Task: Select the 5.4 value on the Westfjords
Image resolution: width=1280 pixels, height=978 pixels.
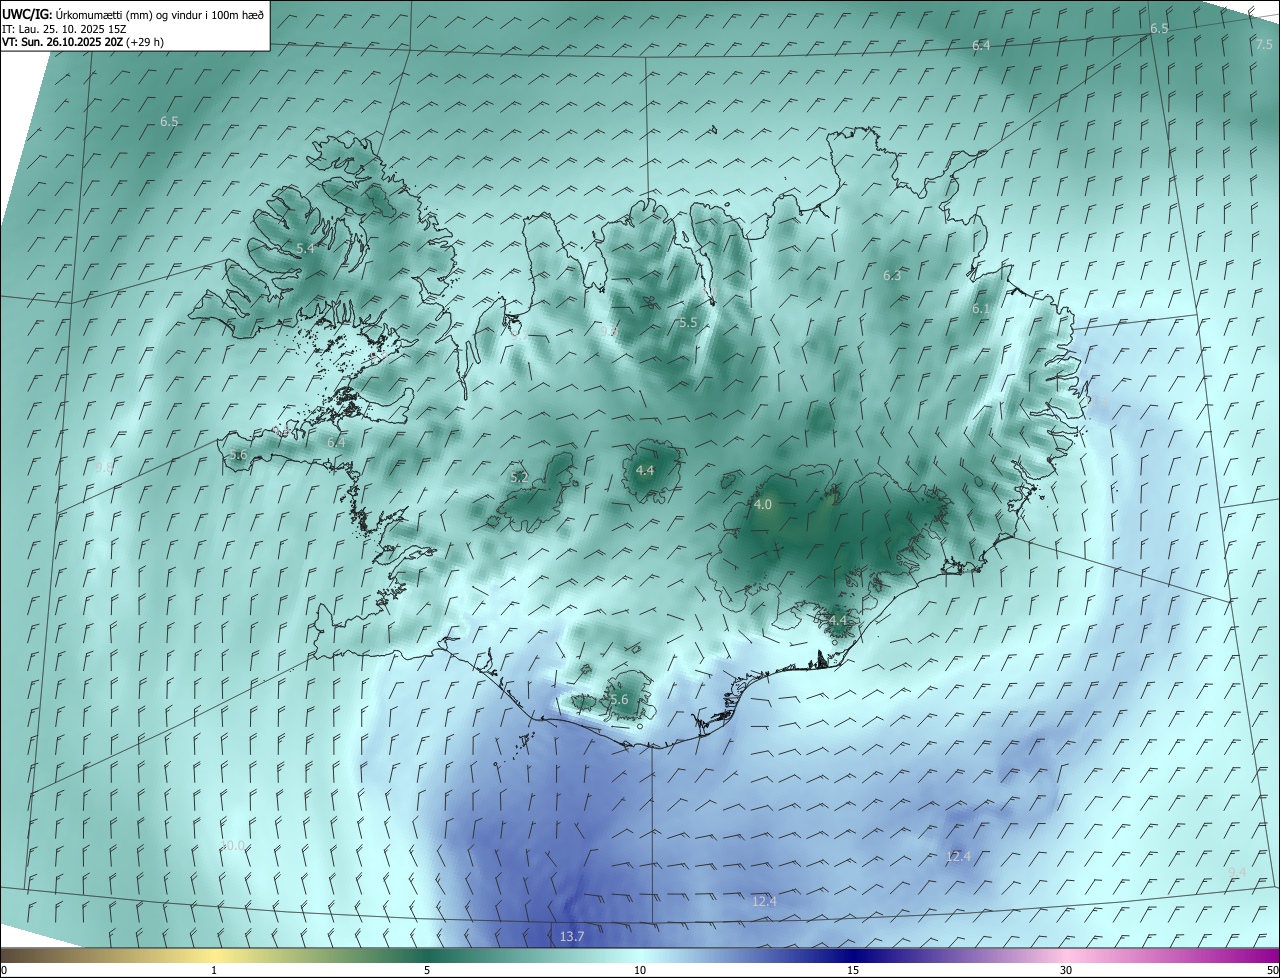Action: coord(305,248)
